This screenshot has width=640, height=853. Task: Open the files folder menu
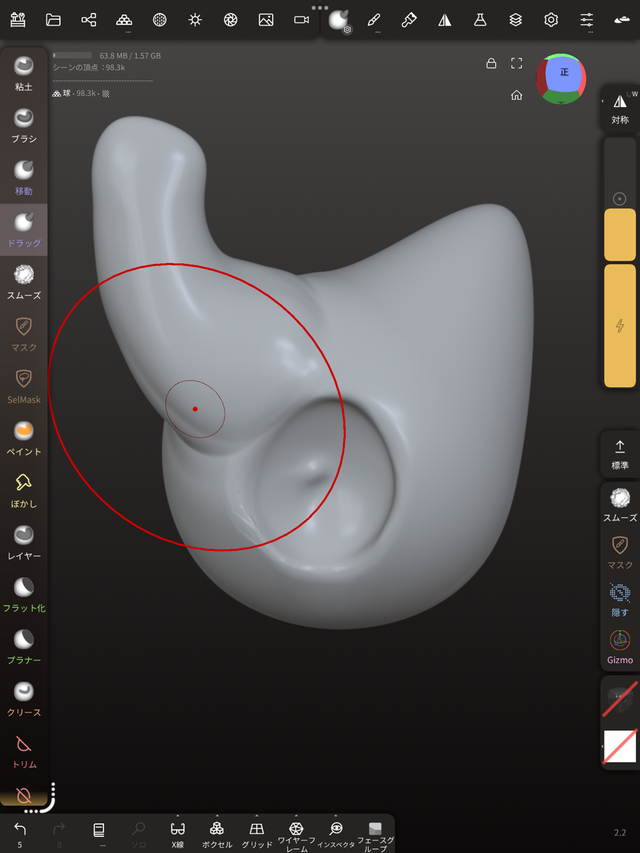[53, 19]
